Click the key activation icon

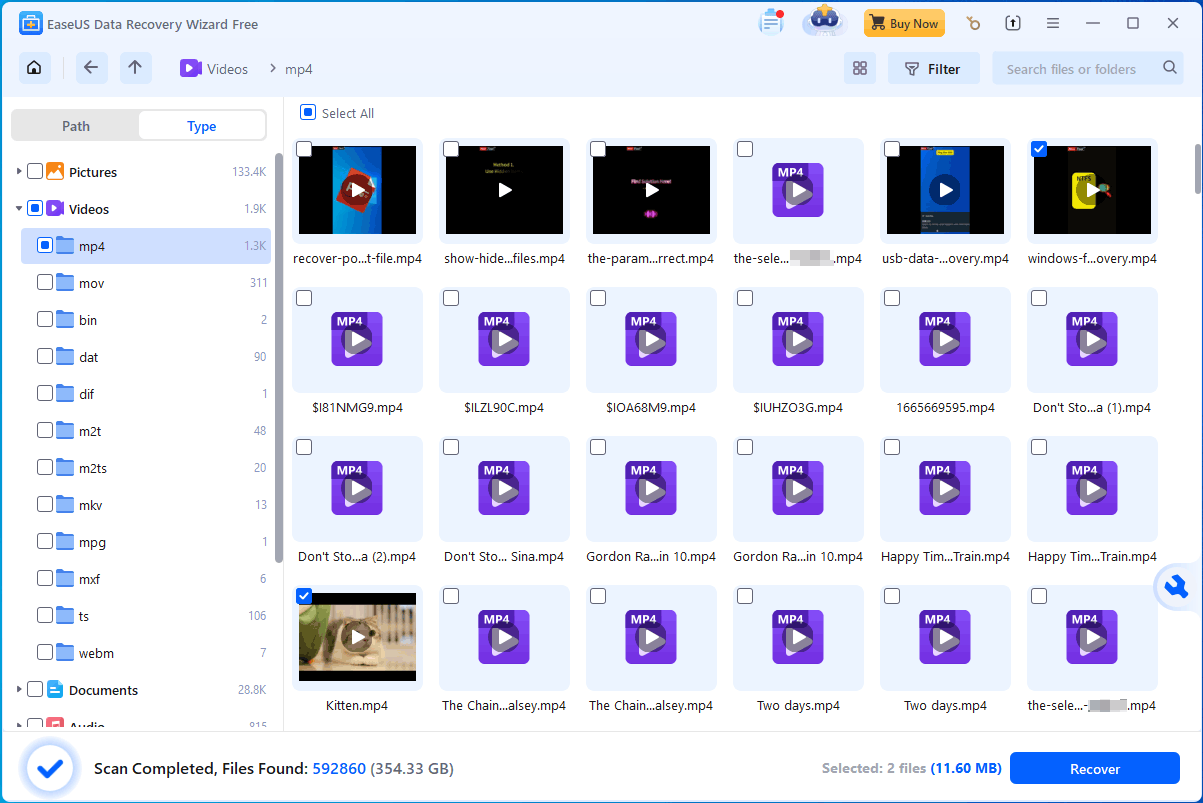click(x=973, y=23)
